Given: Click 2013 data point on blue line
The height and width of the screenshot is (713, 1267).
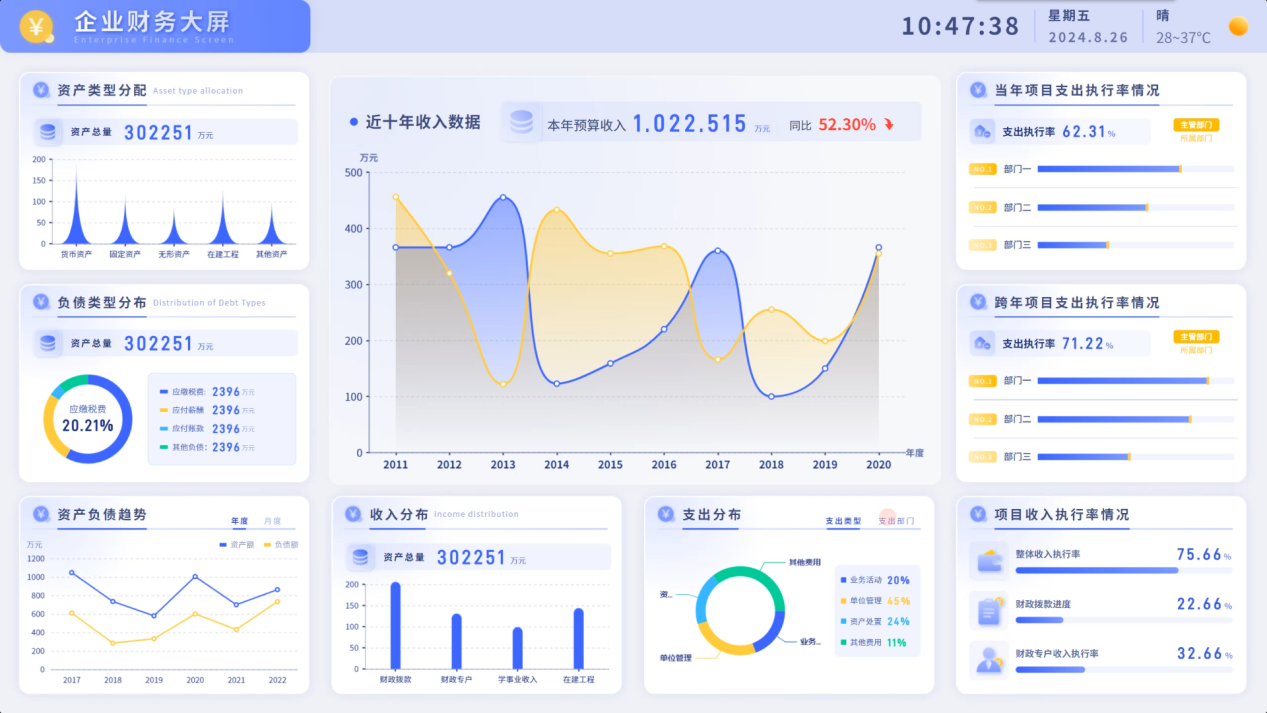Looking at the screenshot, I should (503, 197).
